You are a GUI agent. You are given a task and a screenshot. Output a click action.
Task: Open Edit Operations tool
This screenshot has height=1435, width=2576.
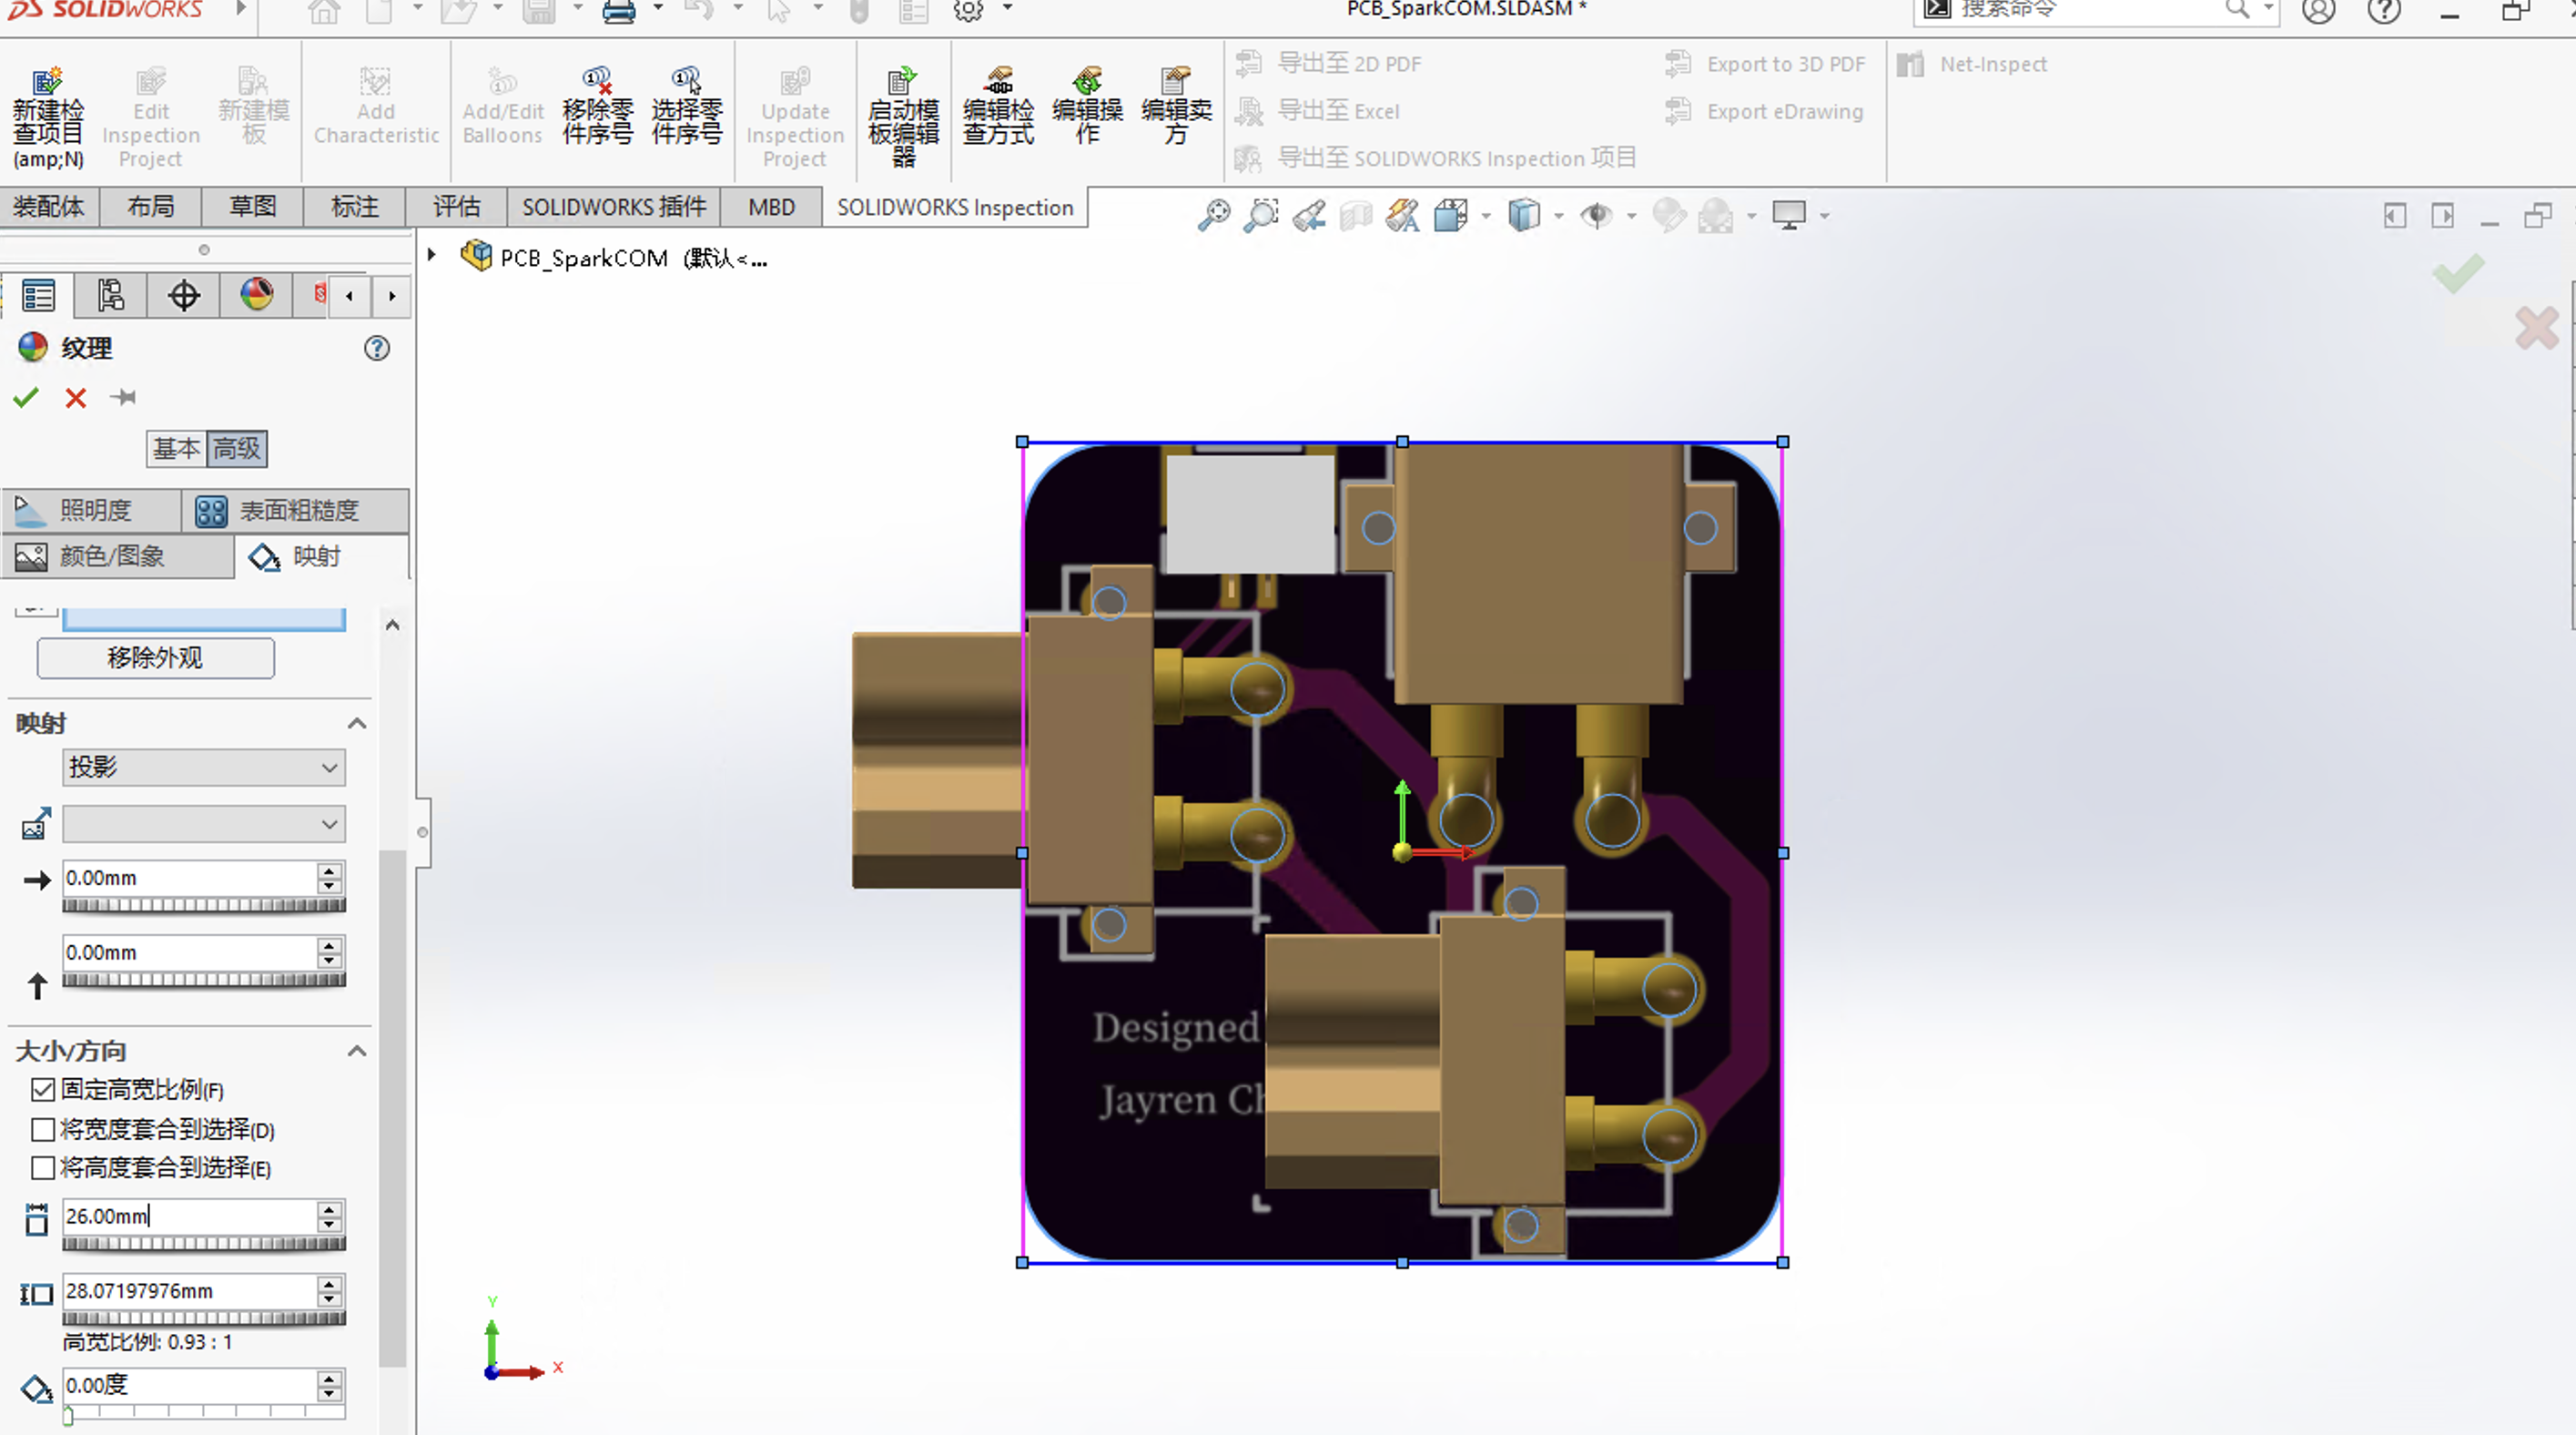(1087, 105)
